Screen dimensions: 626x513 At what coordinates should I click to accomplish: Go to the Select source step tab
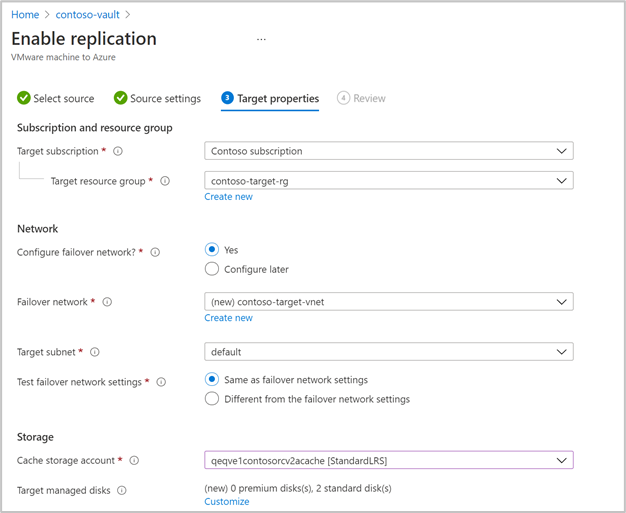point(56,99)
